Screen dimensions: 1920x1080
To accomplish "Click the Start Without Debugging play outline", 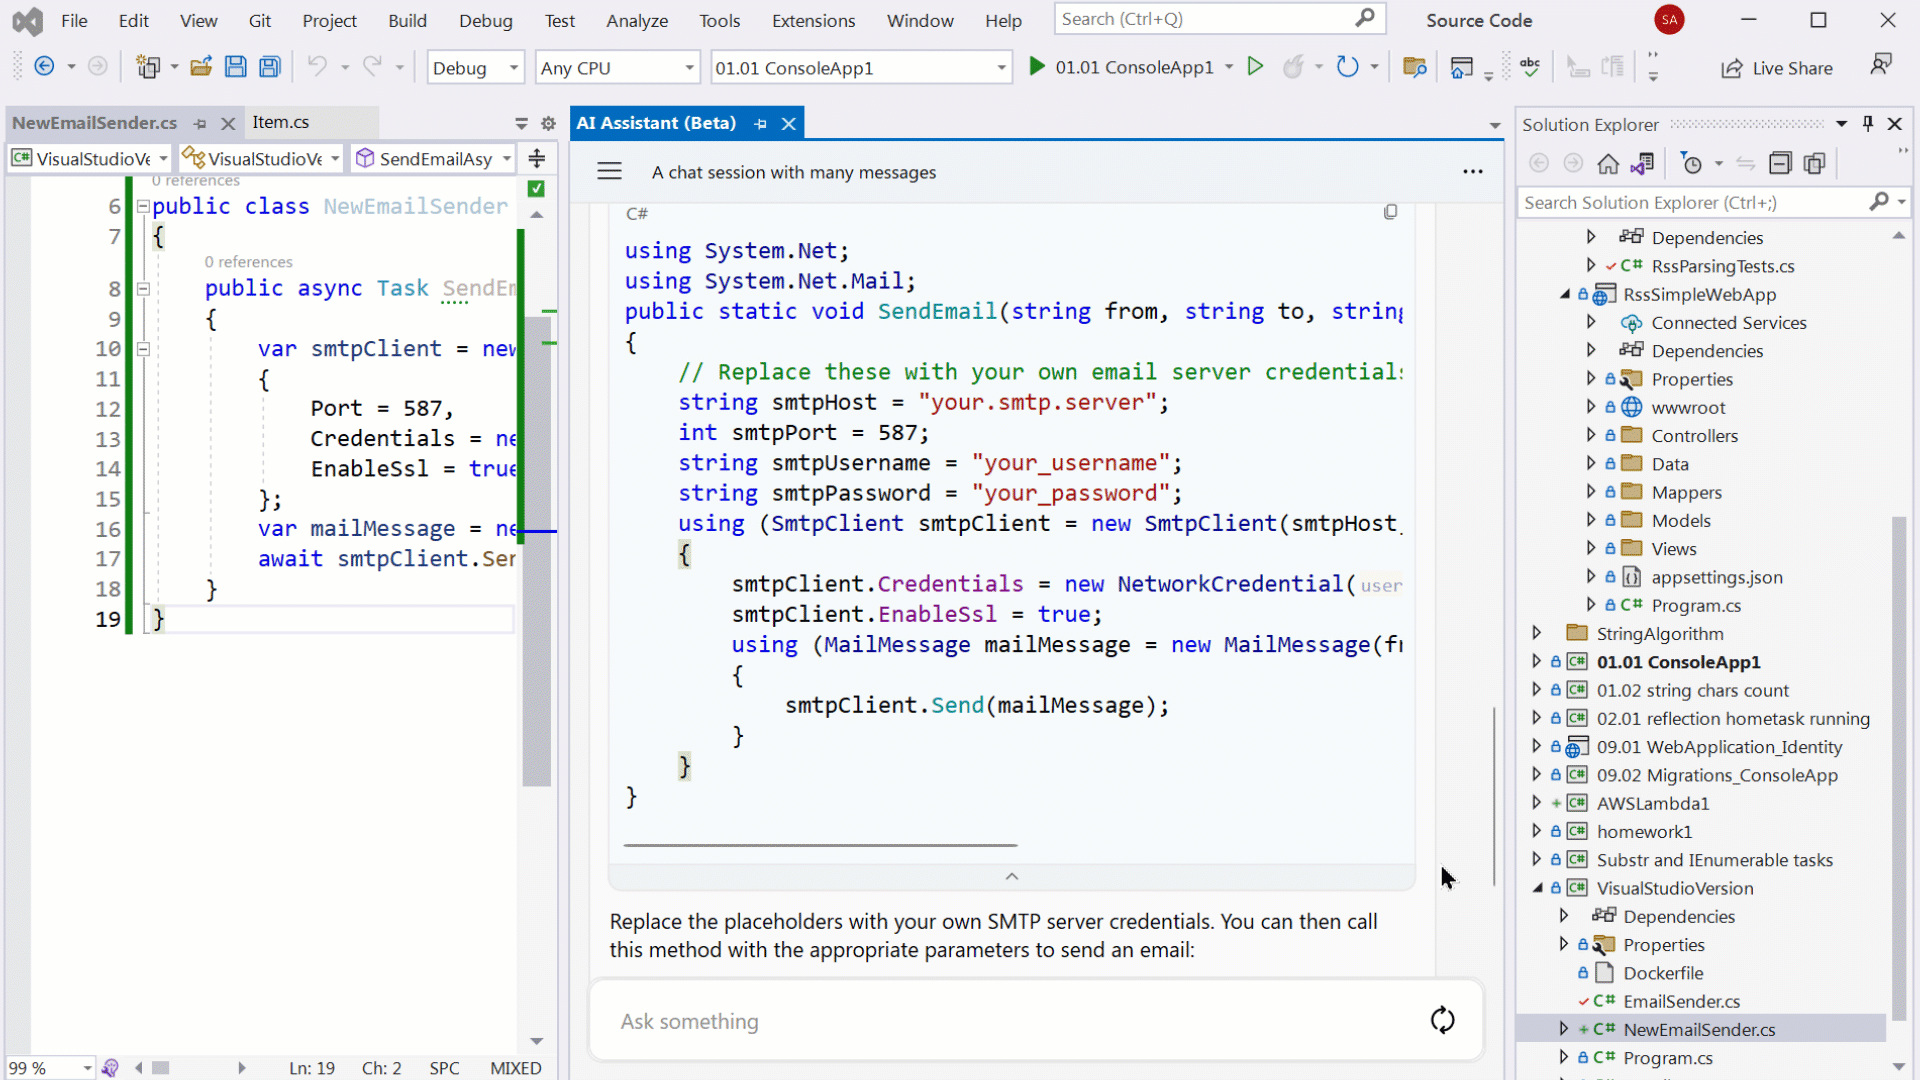I will [x=1255, y=66].
